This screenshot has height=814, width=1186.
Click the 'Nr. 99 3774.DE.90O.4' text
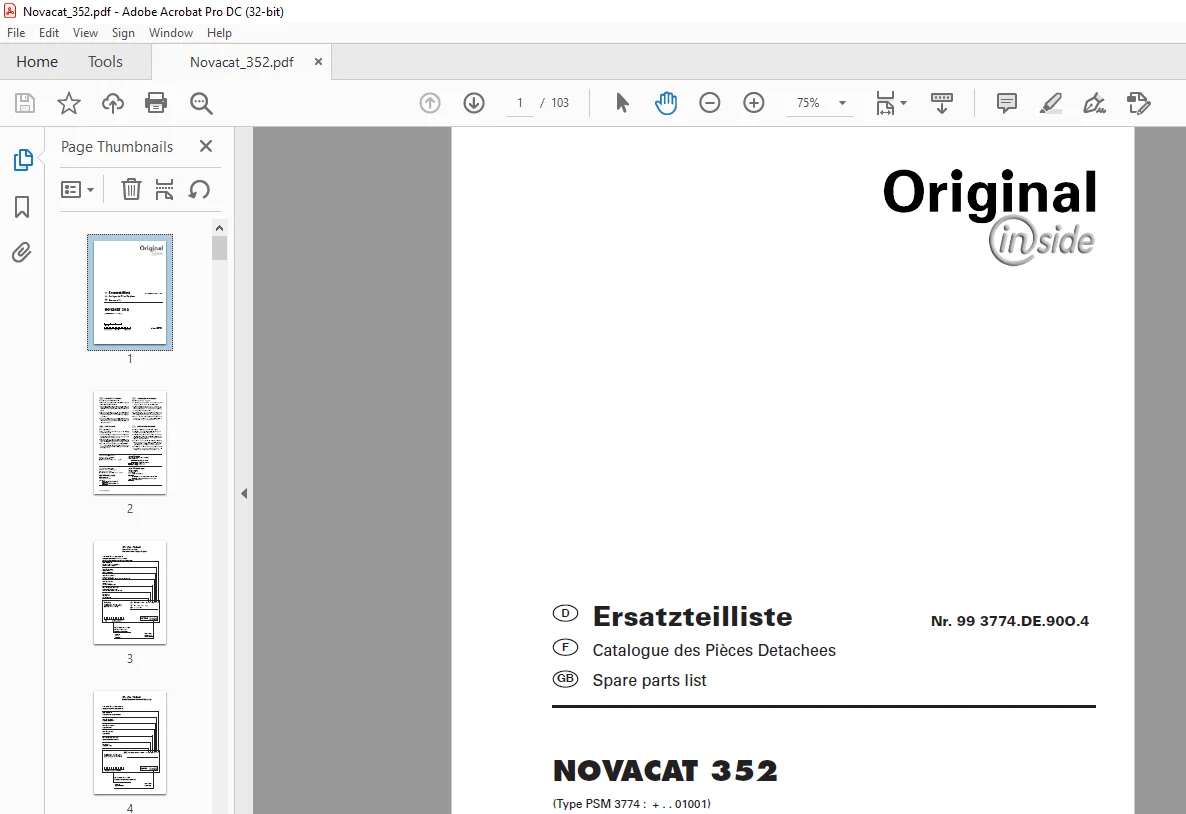click(x=1010, y=621)
